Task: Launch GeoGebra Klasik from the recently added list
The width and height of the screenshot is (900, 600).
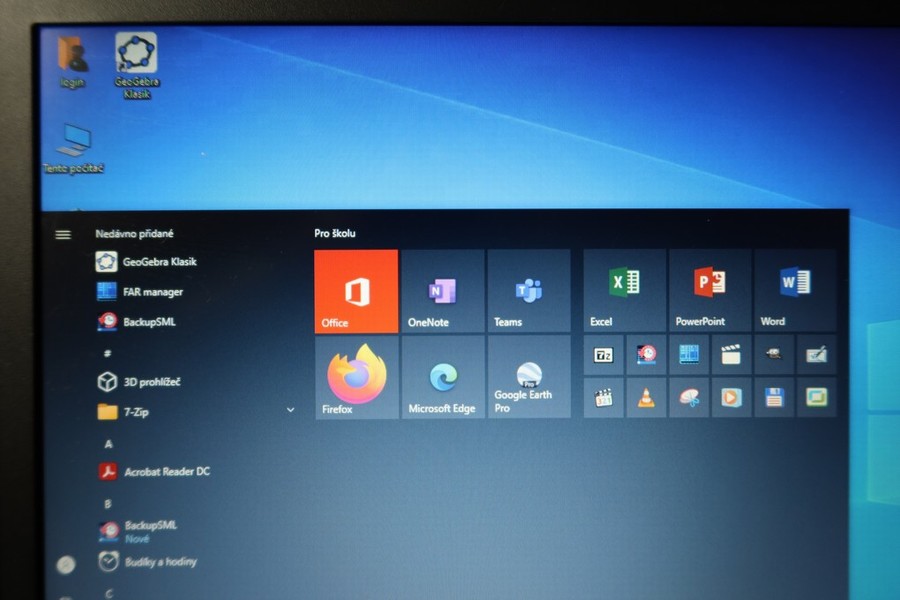Action: pyautogui.click(x=146, y=262)
